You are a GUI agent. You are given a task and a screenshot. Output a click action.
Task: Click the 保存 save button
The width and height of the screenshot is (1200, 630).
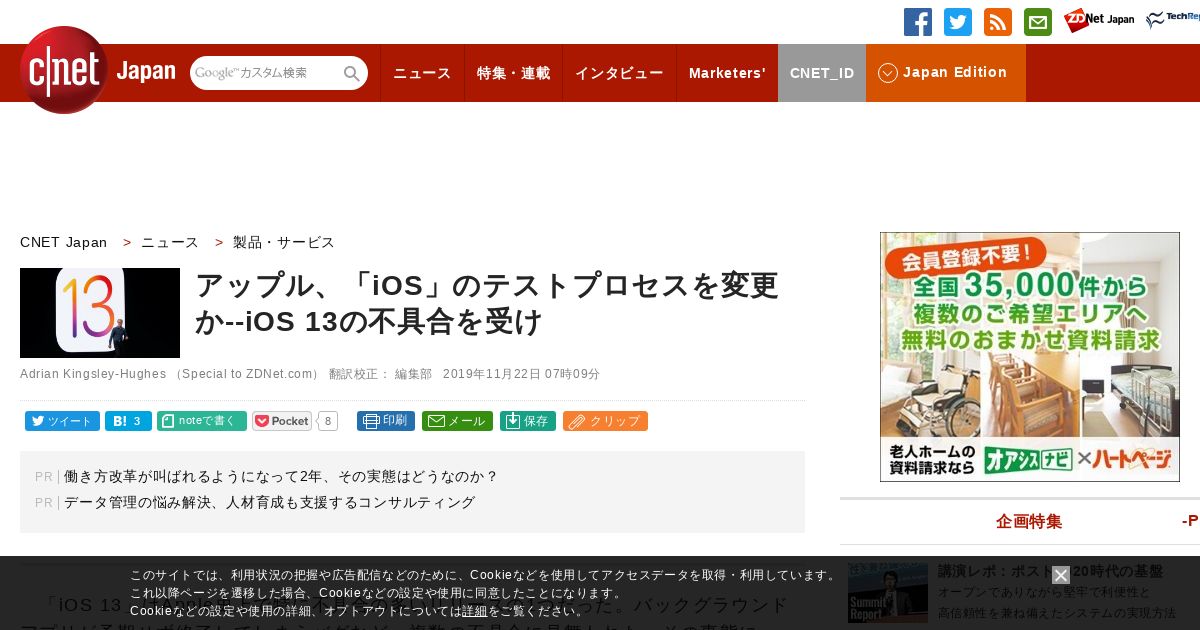[x=528, y=421]
